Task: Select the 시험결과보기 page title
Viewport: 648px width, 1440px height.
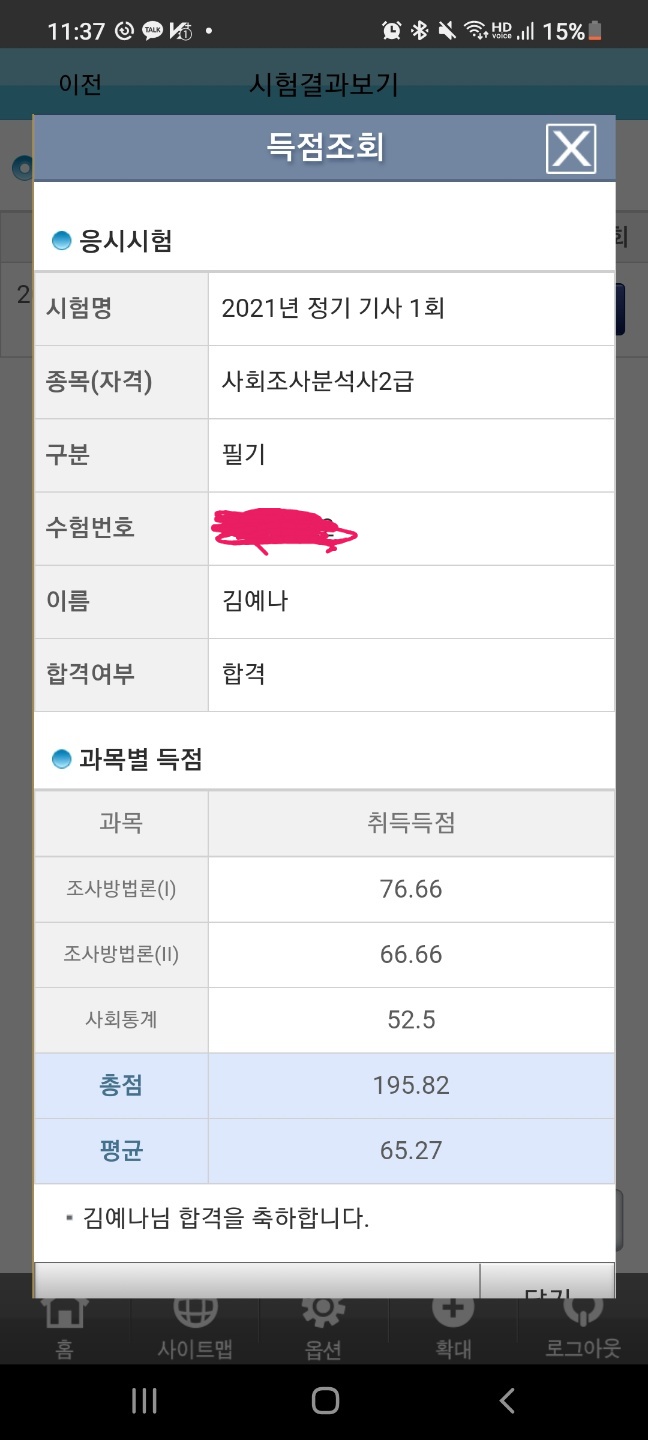Action: [x=324, y=85]
